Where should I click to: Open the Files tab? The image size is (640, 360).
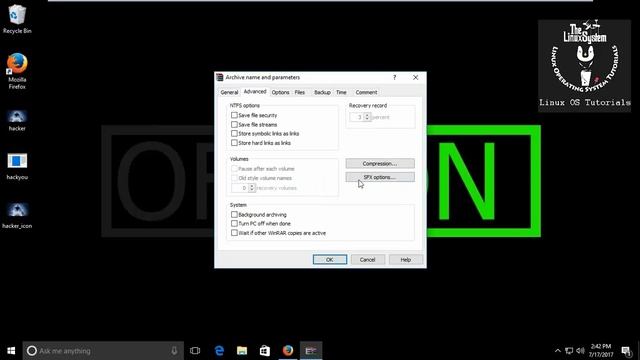[300, 93]
